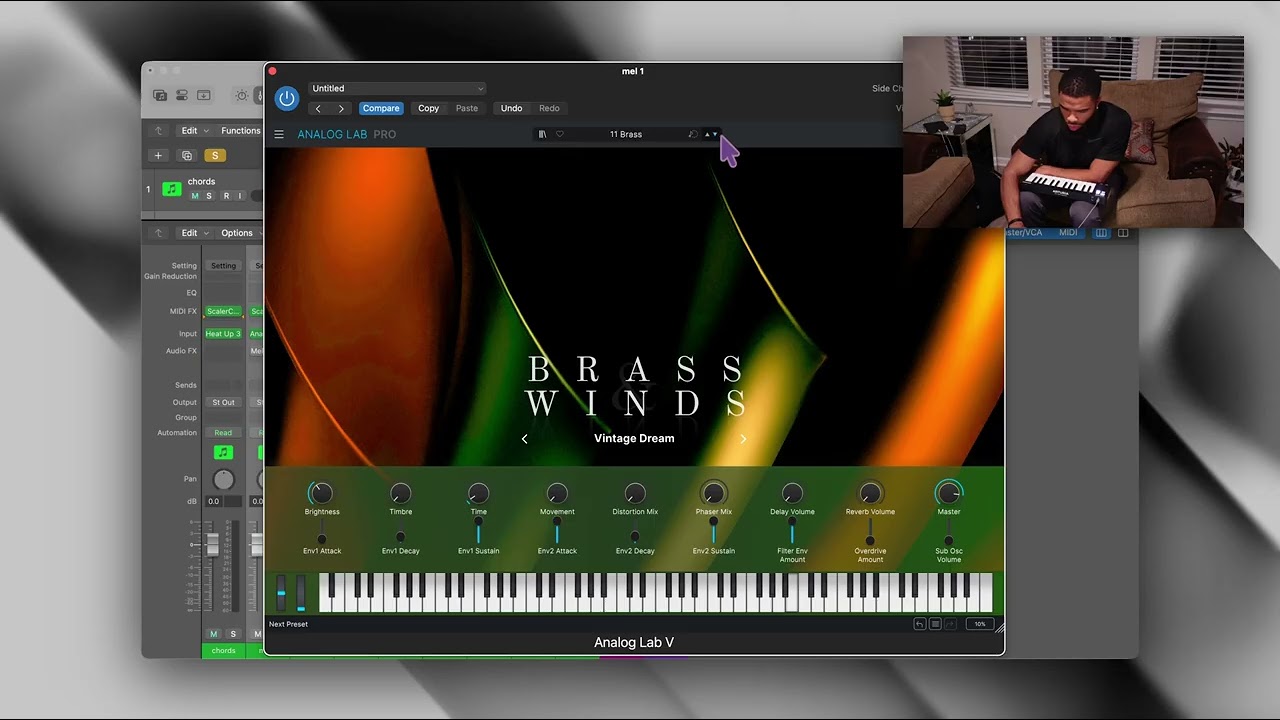
Task: Click the modulation wheel strip
Action: [301, 593]
